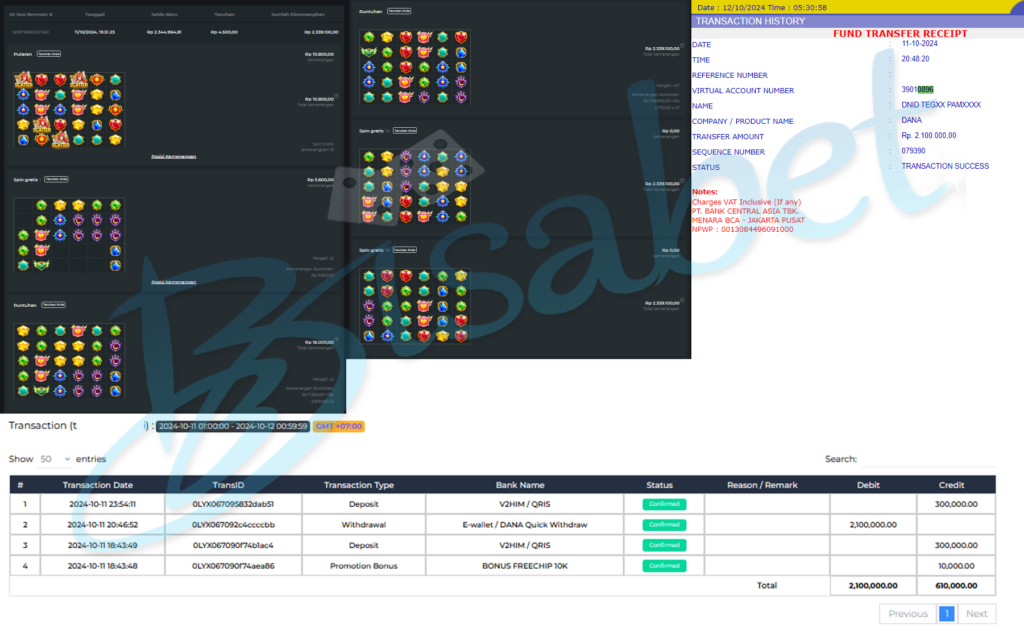Select TransID 0LYX067090f74b1ac4
This screenshot has width=1024, height=642.
click(233, 545)
